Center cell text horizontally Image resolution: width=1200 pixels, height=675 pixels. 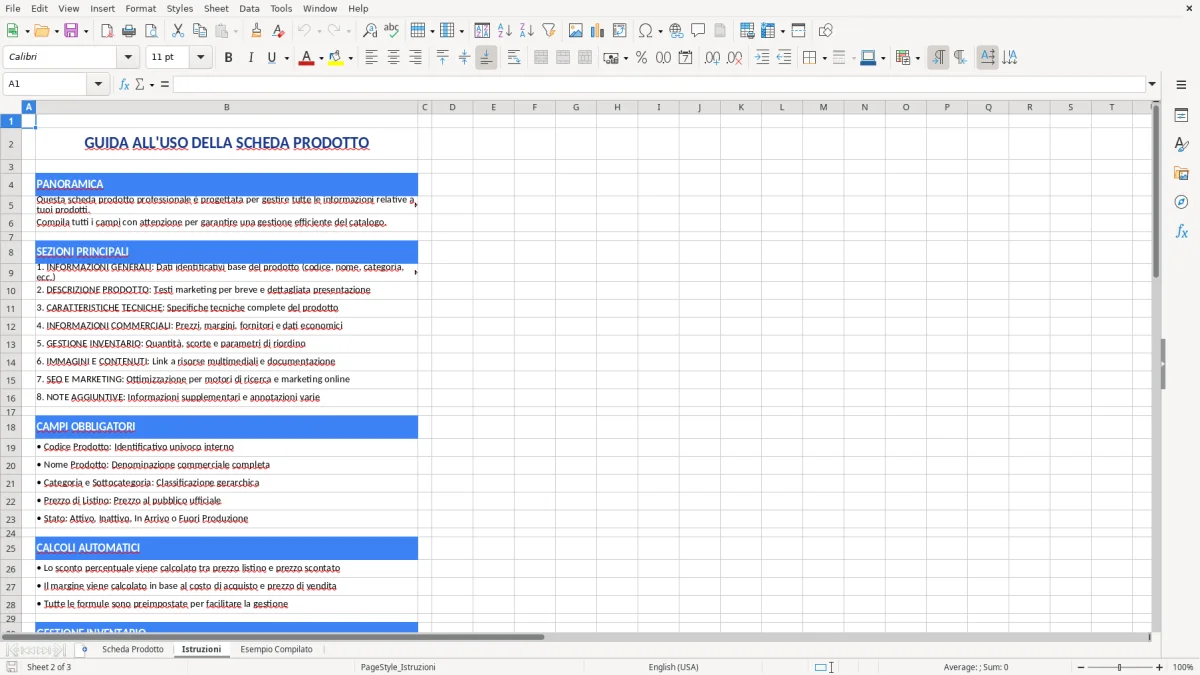(393, 58)
